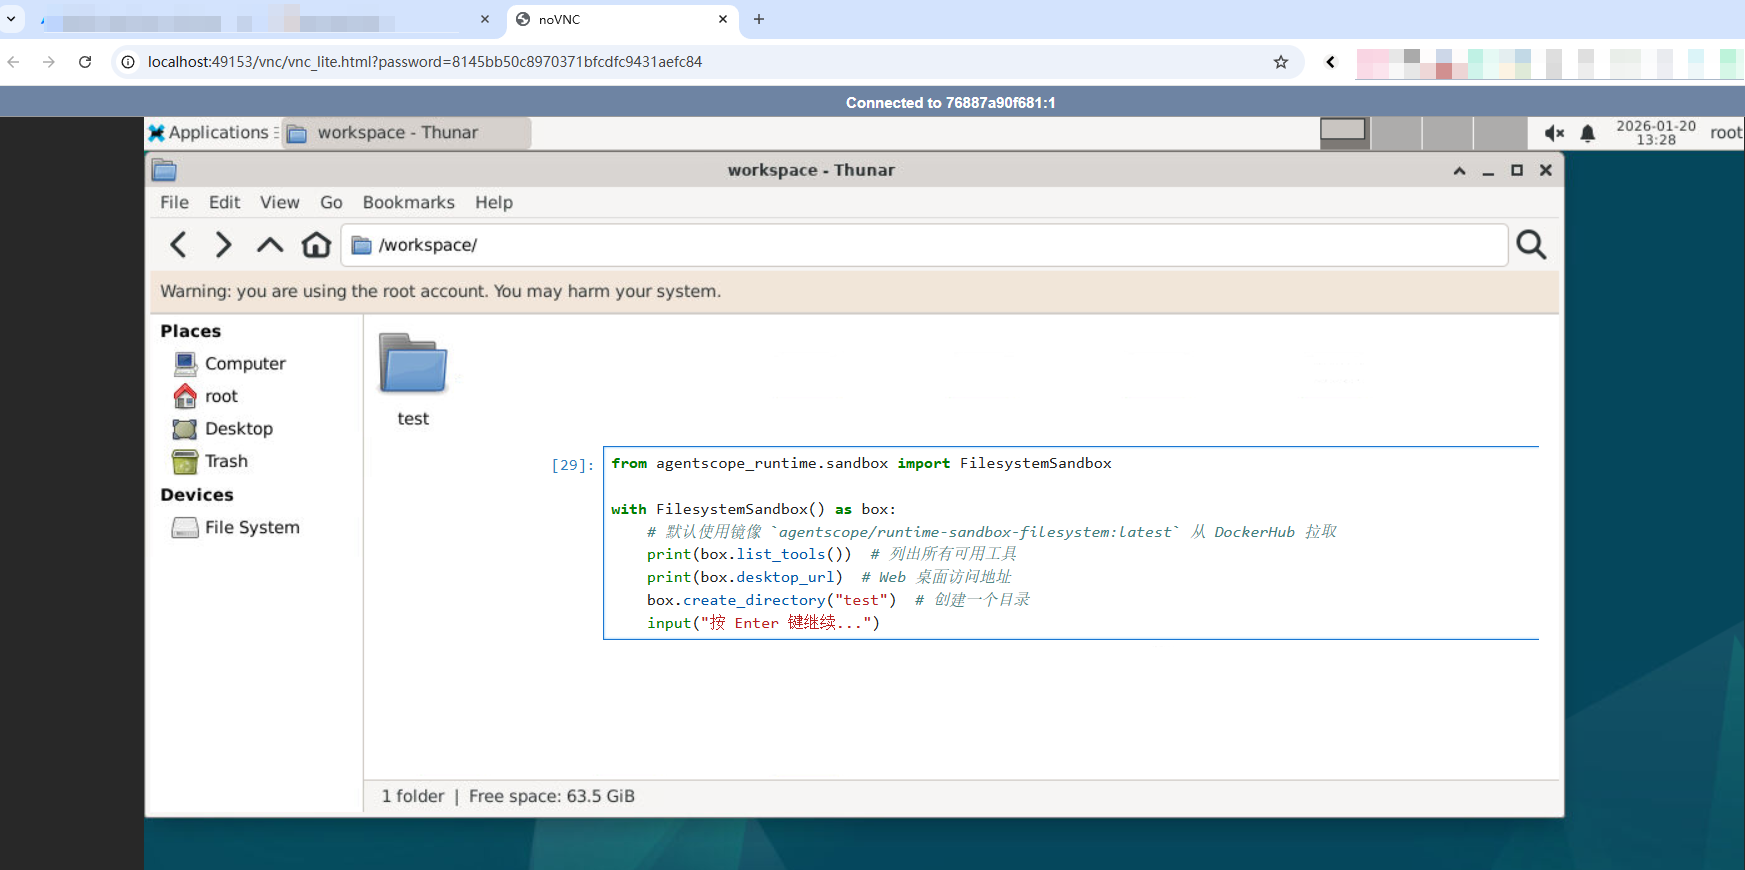Select File System under Devices

click(x=252, y=527)
